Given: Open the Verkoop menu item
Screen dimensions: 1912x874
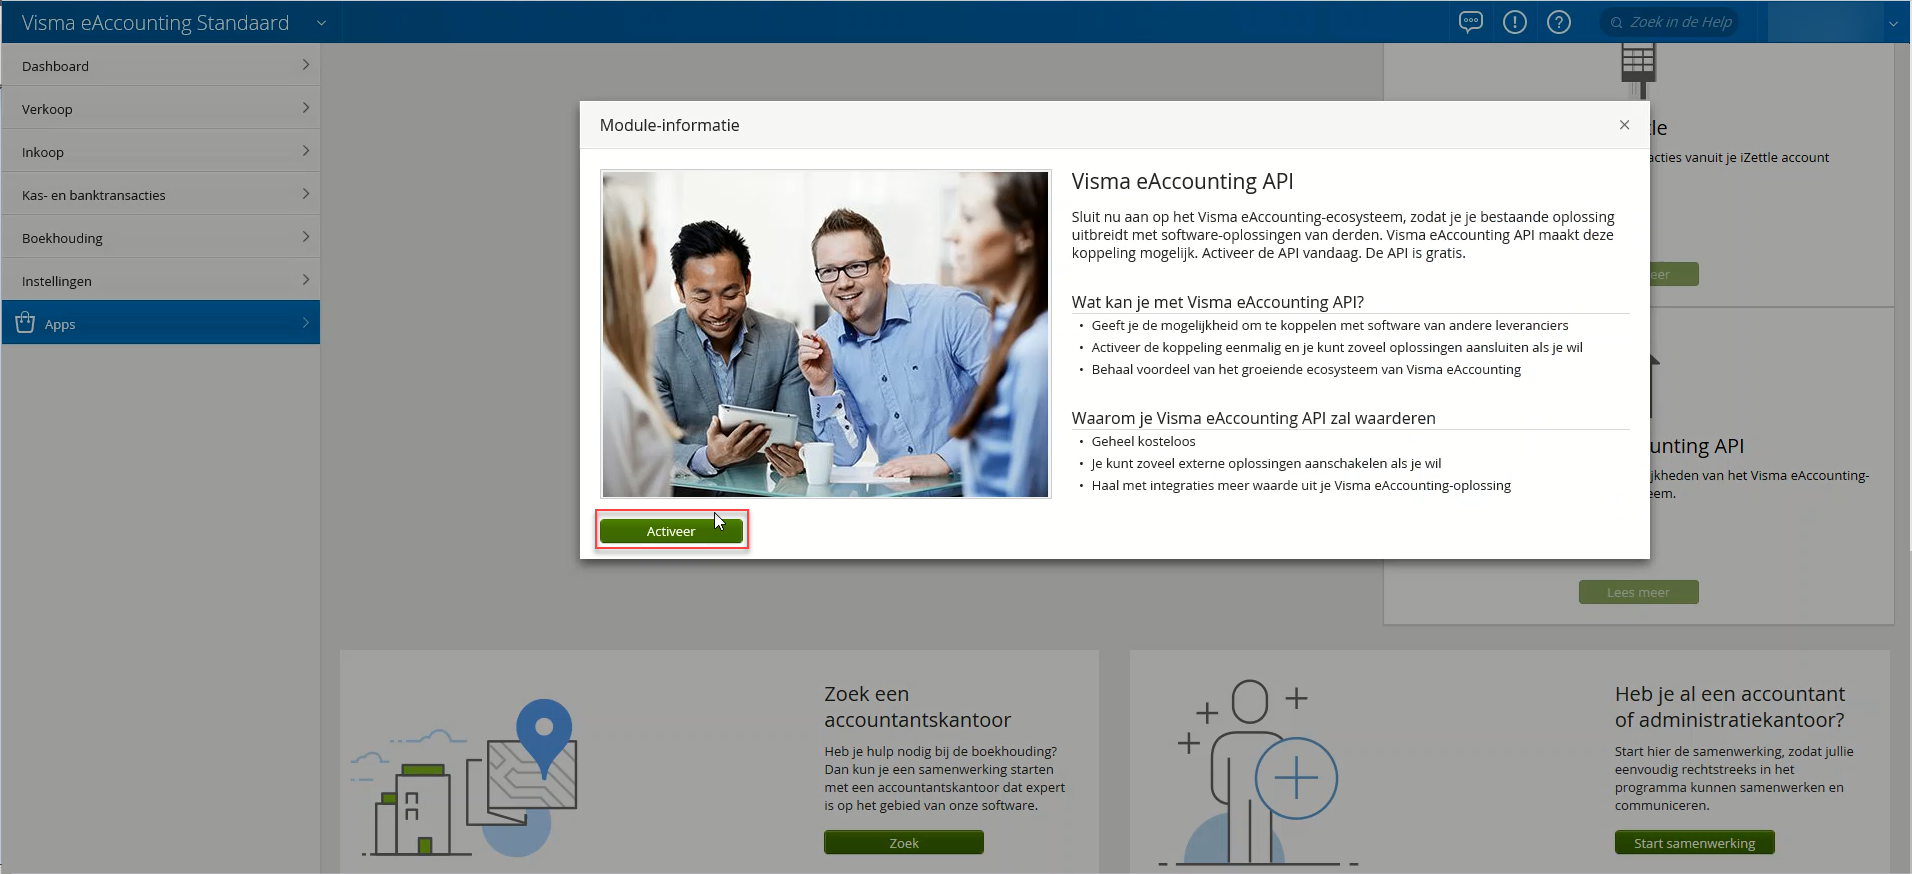Looking at the screenshot, I should click(x=161, y=108).
